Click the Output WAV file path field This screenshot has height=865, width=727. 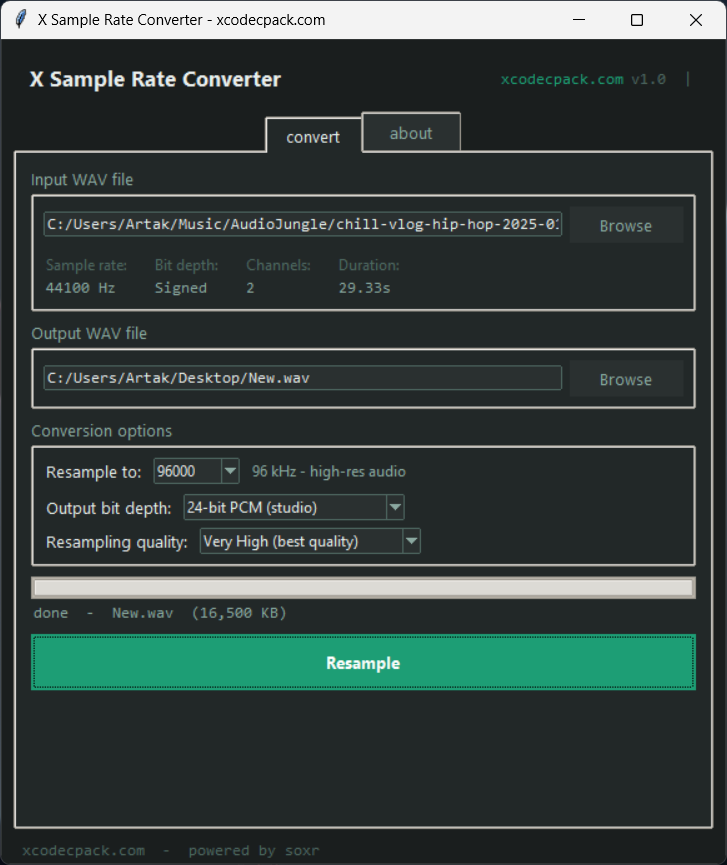click(x=302, y=378)
